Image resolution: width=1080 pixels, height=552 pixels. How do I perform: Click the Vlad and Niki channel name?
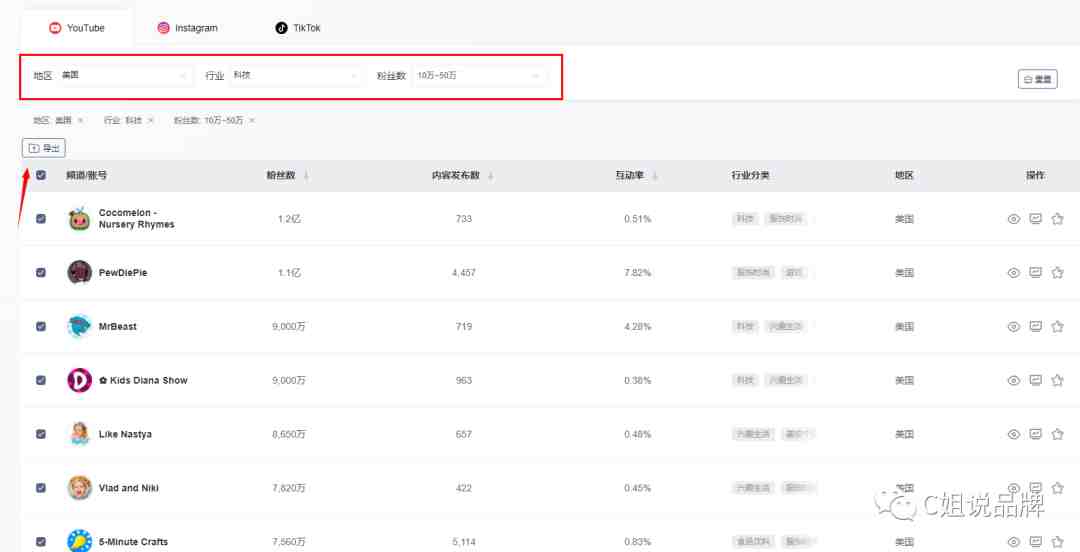point(129,488)
